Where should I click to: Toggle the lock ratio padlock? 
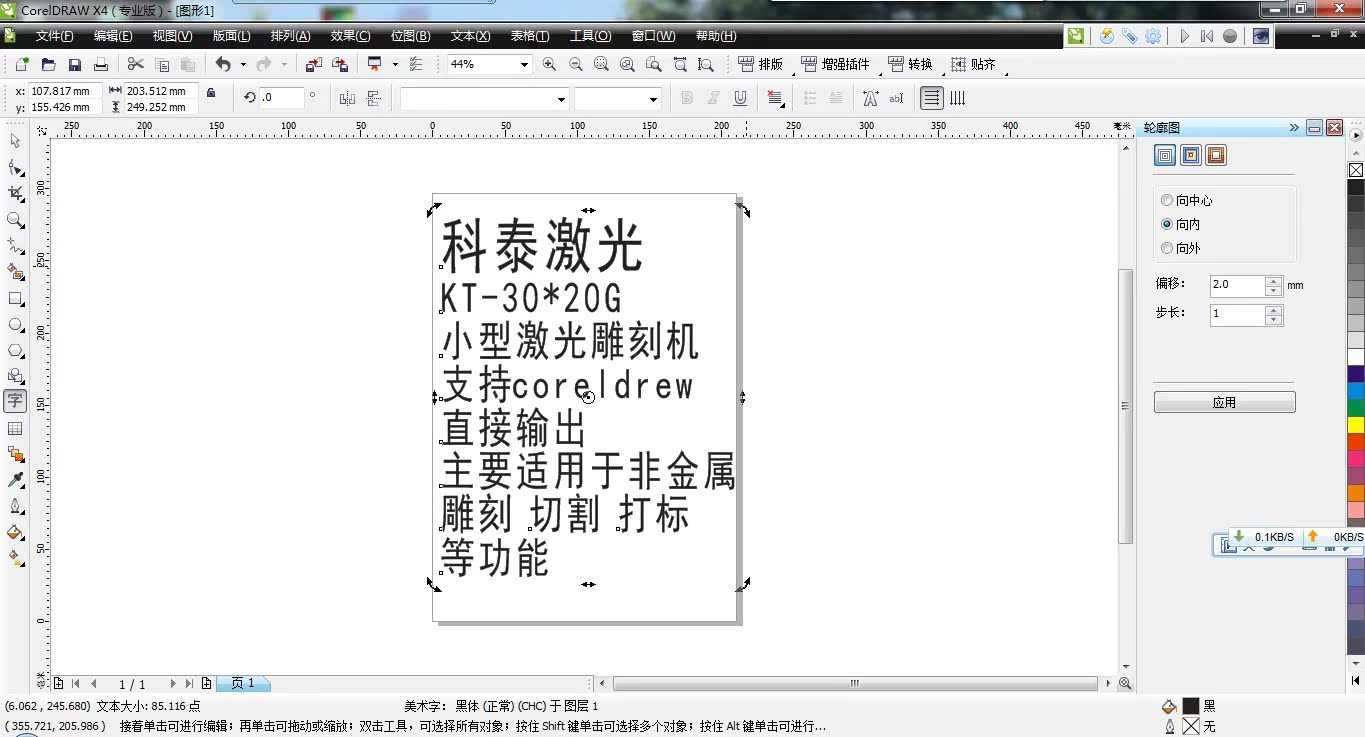(210, 92)
